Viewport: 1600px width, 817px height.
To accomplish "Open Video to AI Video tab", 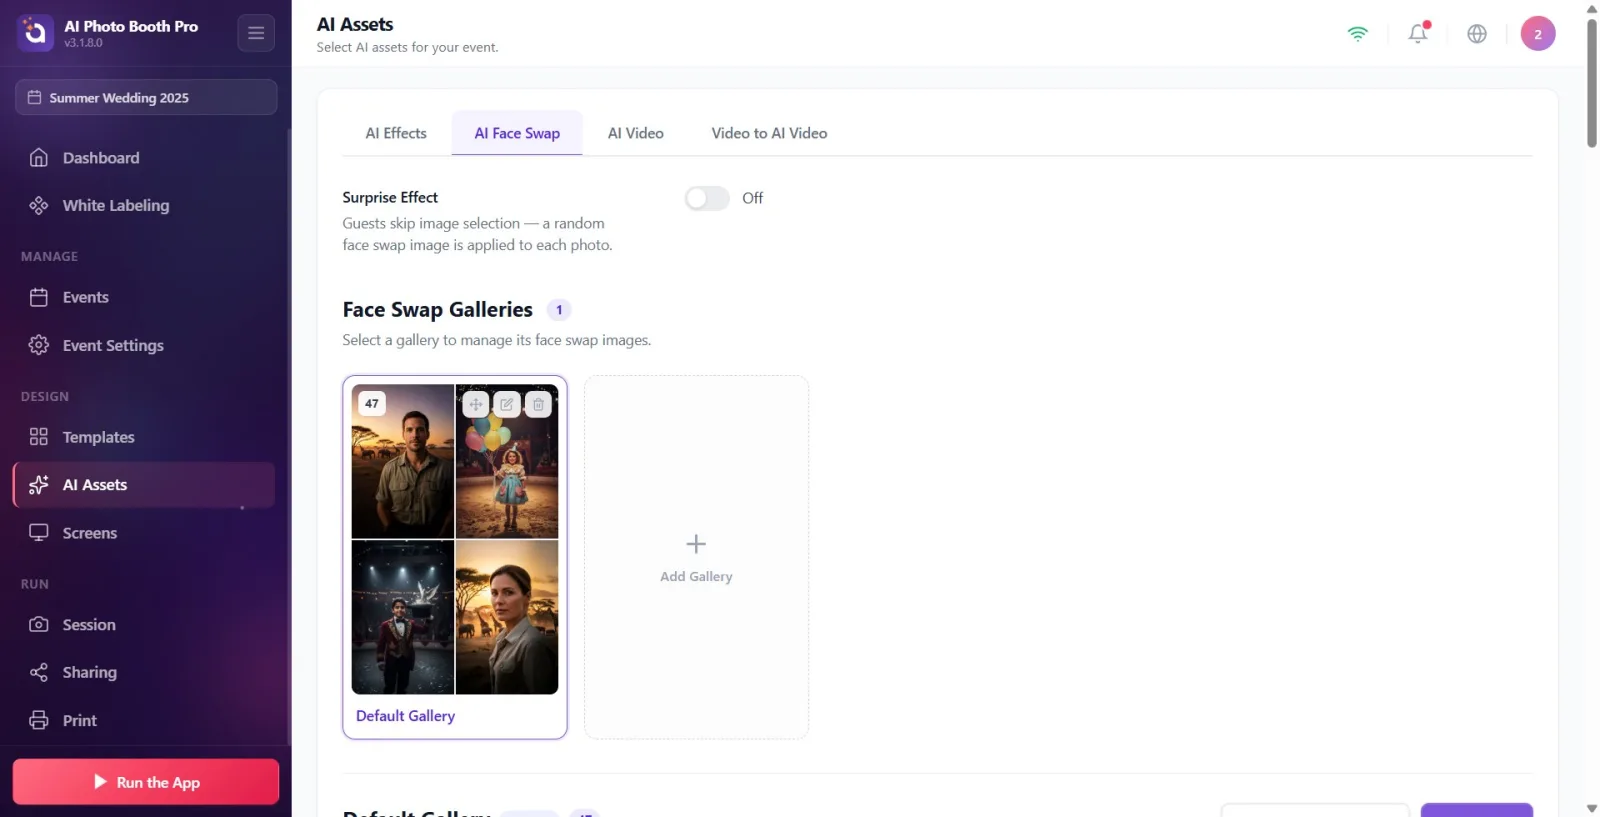I will pos(769,133).
